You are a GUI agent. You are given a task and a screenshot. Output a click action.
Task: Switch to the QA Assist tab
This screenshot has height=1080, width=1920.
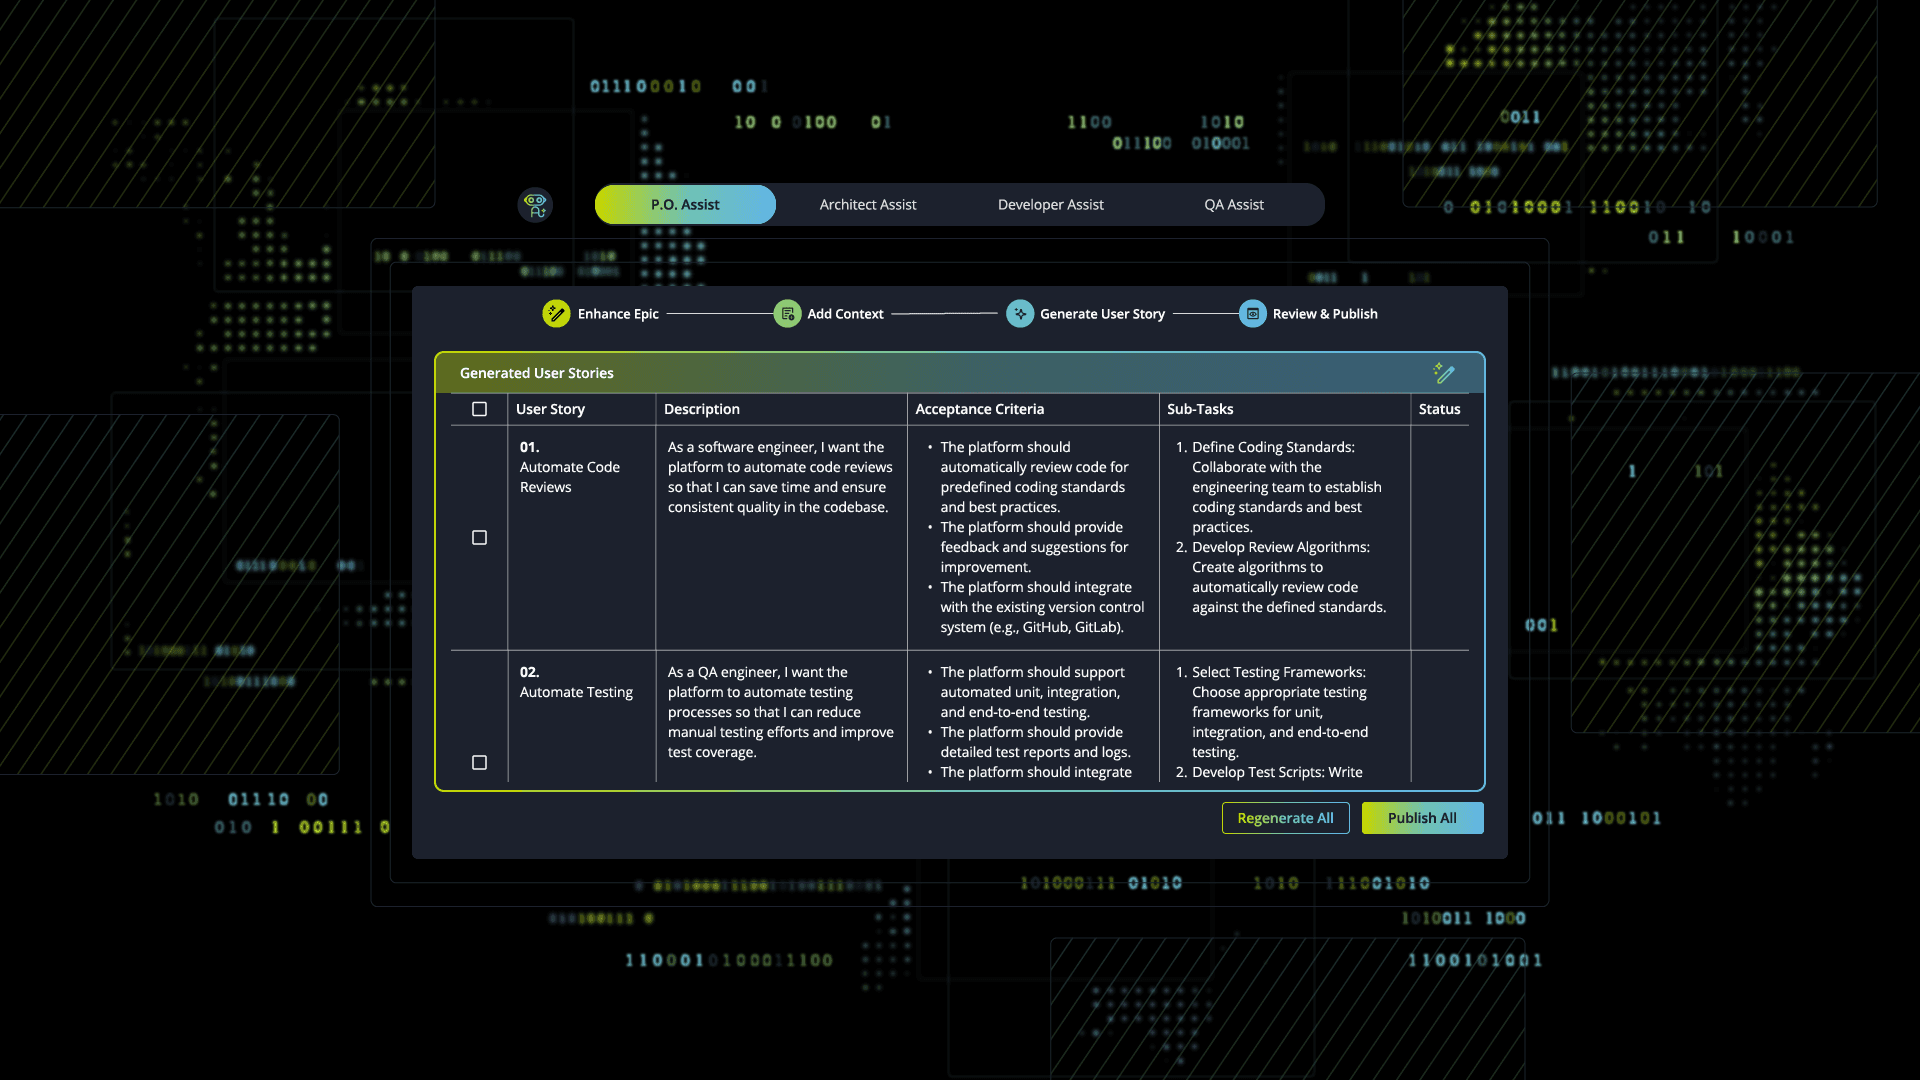coord(1234,205)
